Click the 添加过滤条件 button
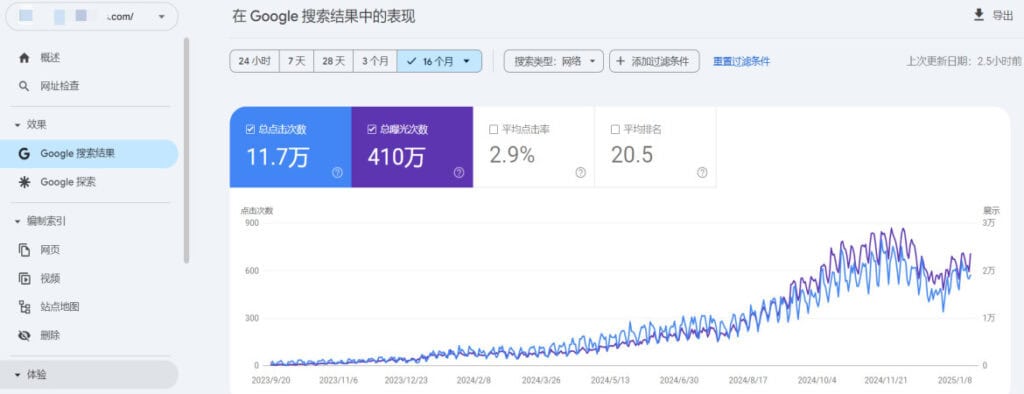The height and width of the screenshot is (394, 1024). 654,61
